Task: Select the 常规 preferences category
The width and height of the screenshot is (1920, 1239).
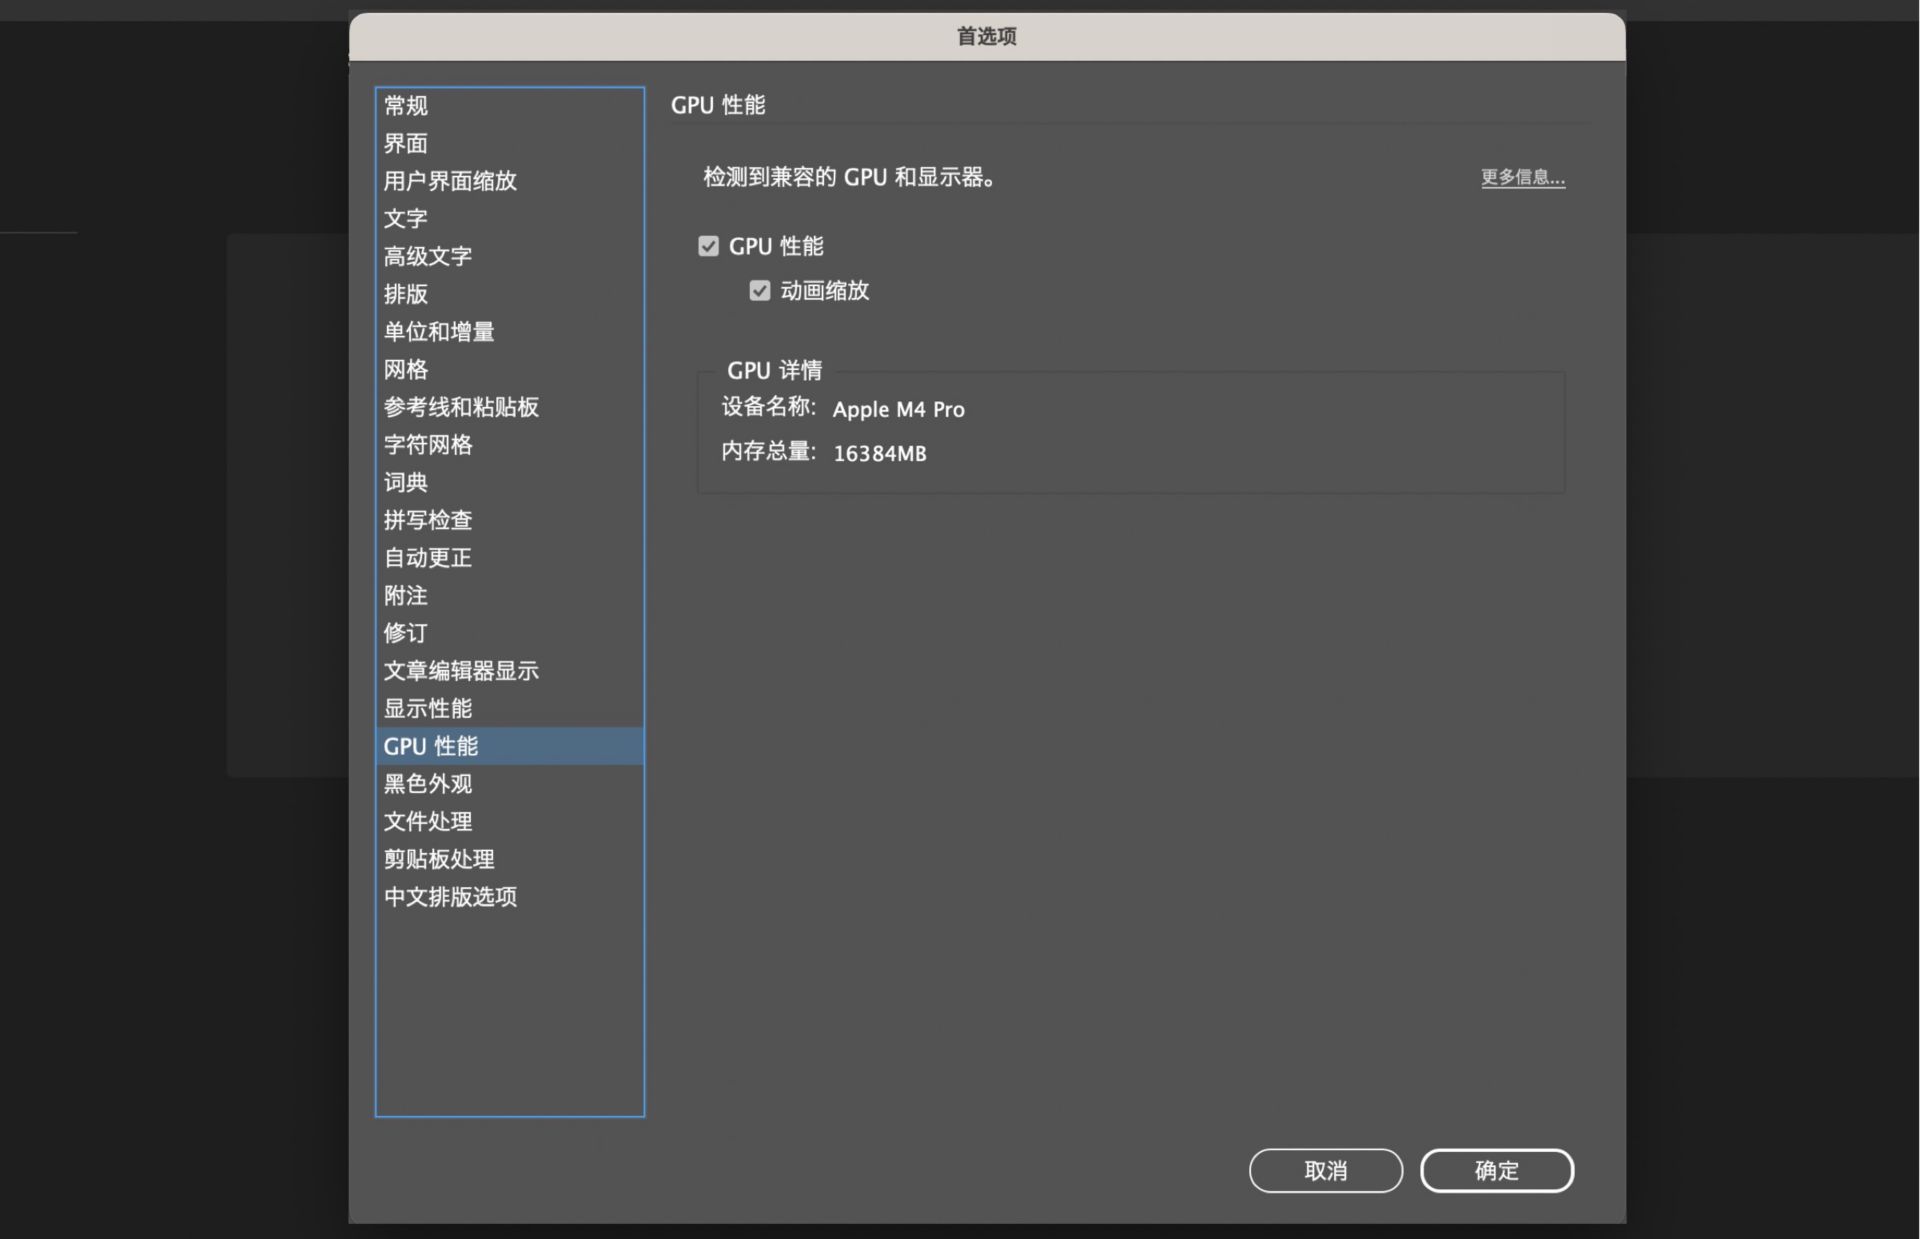Action: tap(406, 105)
